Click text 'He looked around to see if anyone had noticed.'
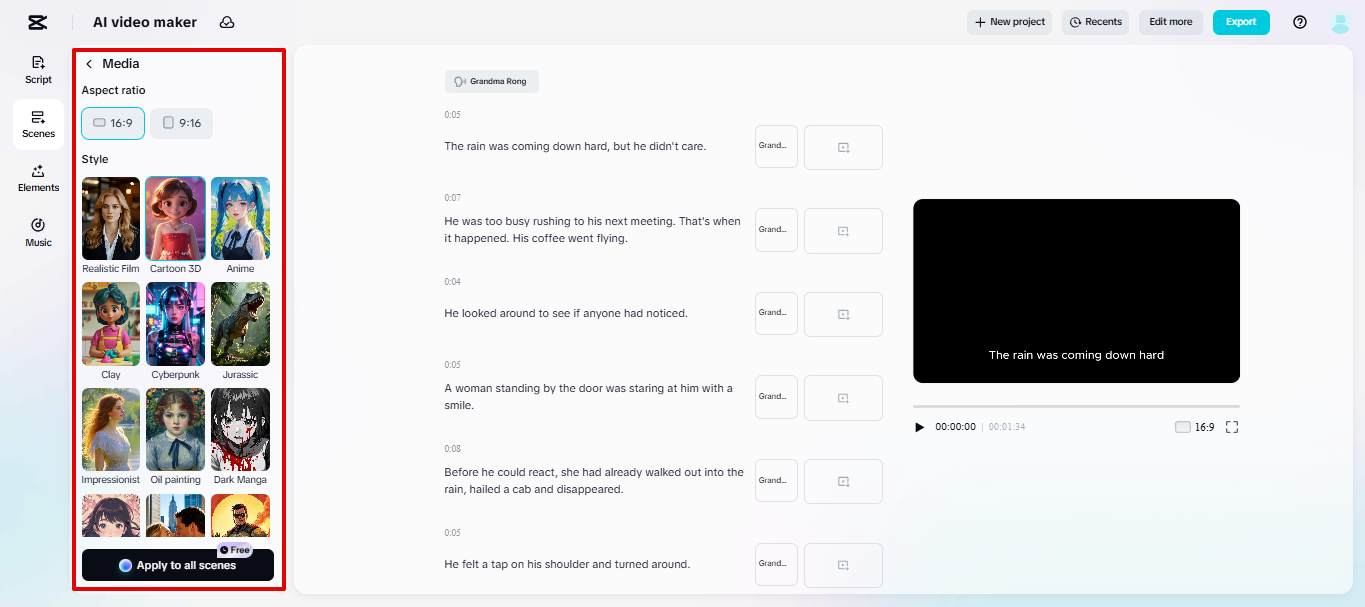This screenshot has height=607, width=1365. (566, 314)
